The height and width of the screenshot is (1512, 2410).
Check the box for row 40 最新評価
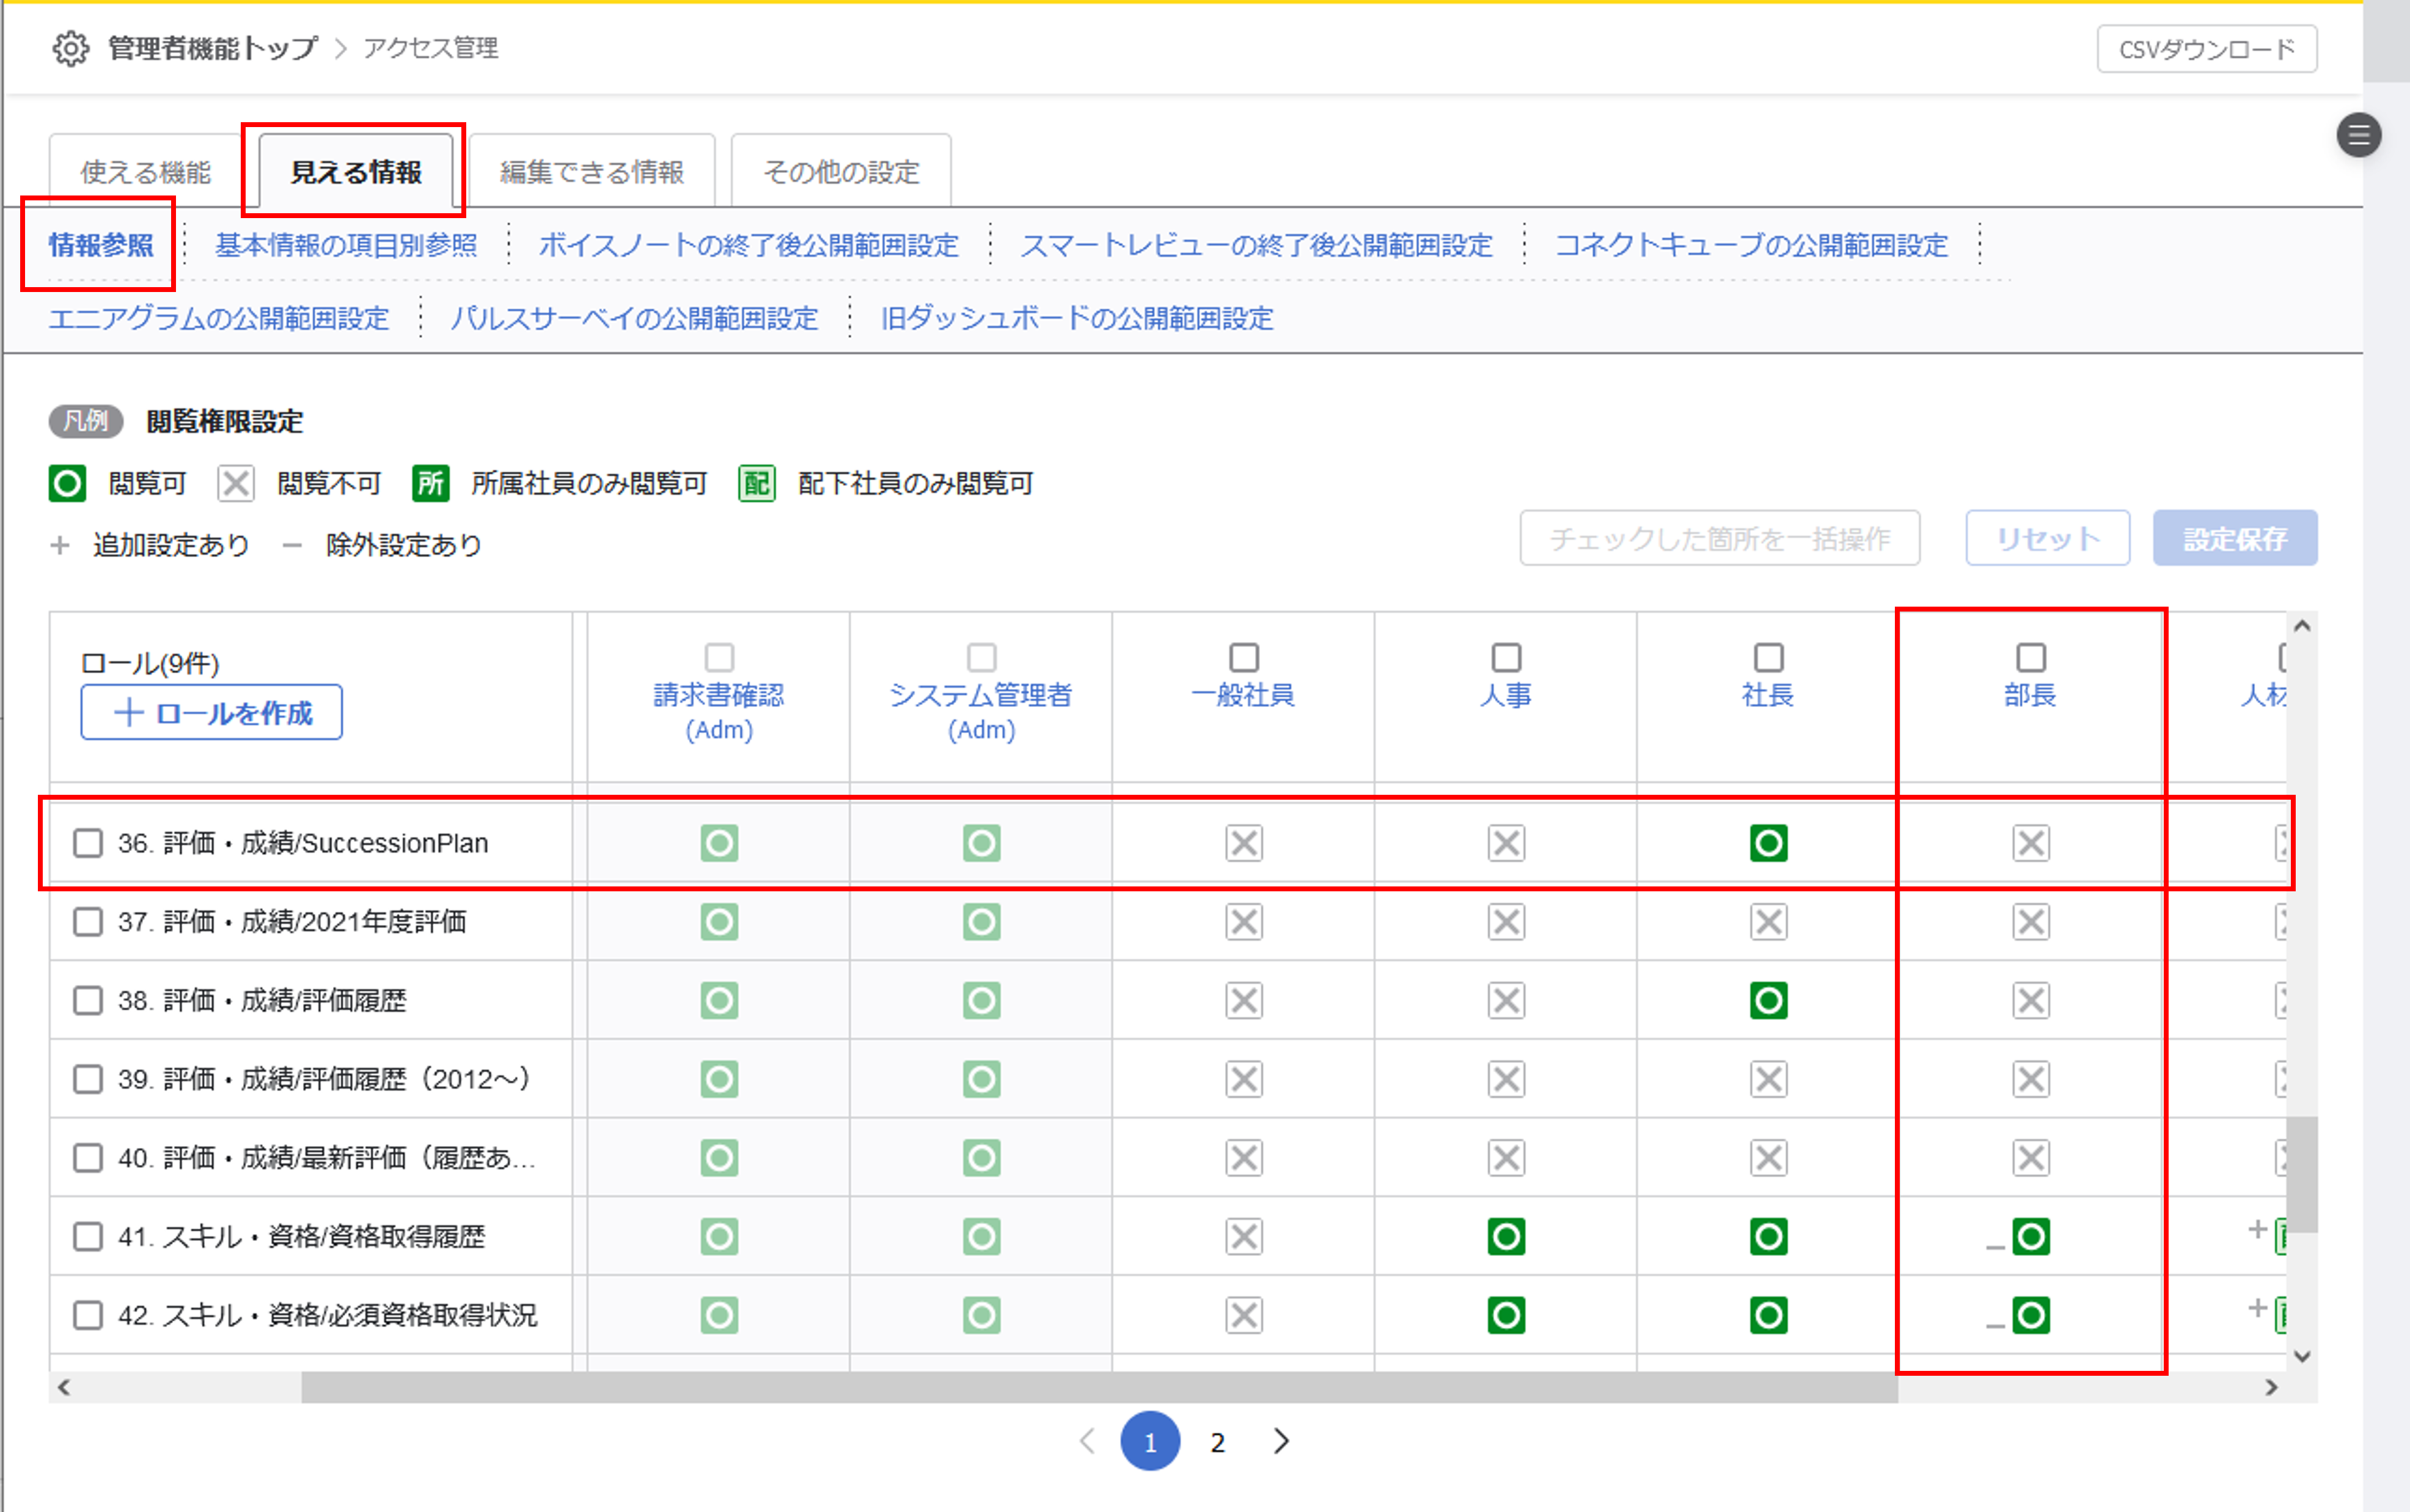[x=88, y=1158]
